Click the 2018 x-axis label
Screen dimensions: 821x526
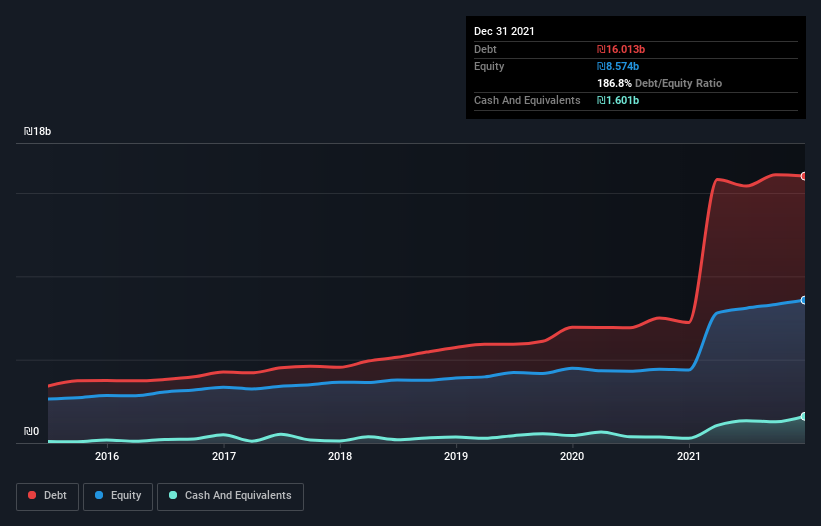(x=340, y=456)
